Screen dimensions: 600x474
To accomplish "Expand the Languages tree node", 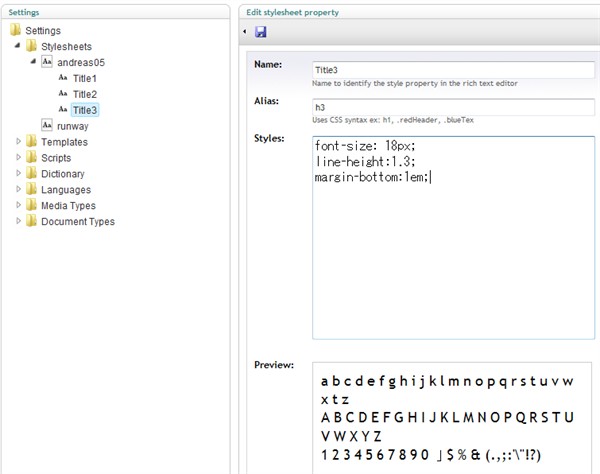I will click(18, 189).
